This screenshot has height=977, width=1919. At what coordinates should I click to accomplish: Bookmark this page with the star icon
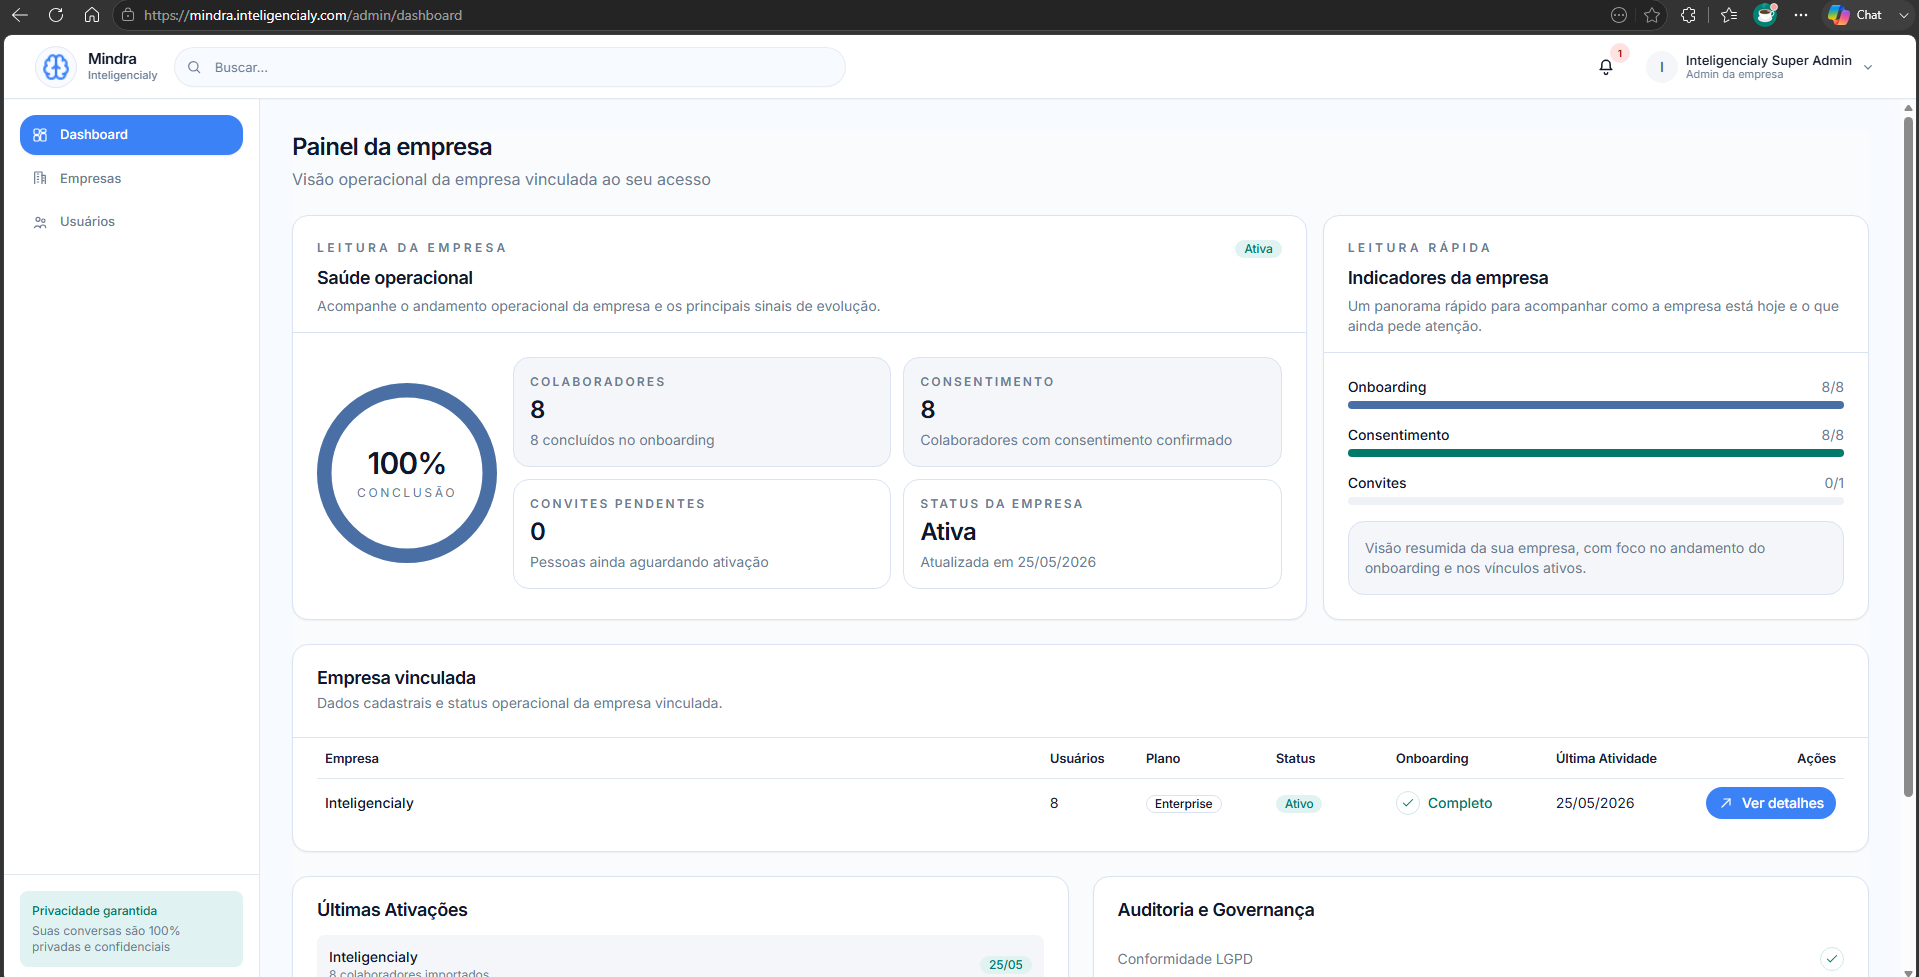tap(1652, 15)
